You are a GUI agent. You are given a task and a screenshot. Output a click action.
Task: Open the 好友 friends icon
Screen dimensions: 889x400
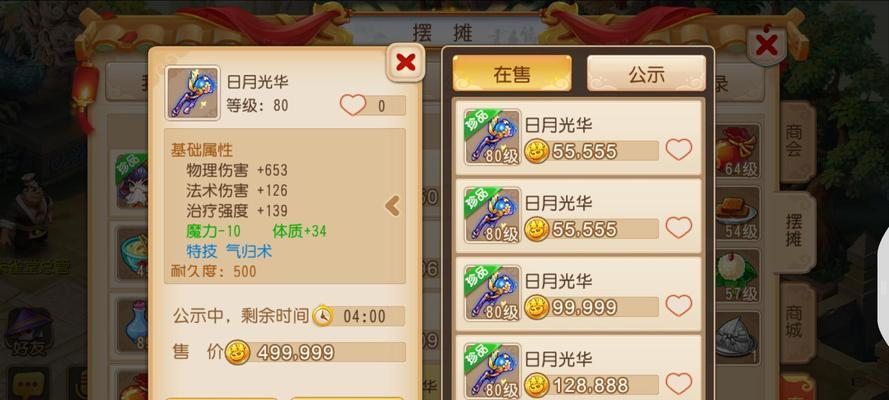pos(28,331)
